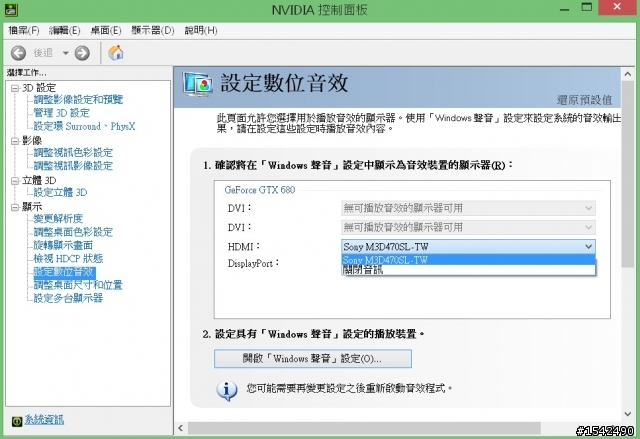
Task: Open the back history dropdown arrow
Action: [65, 53]
